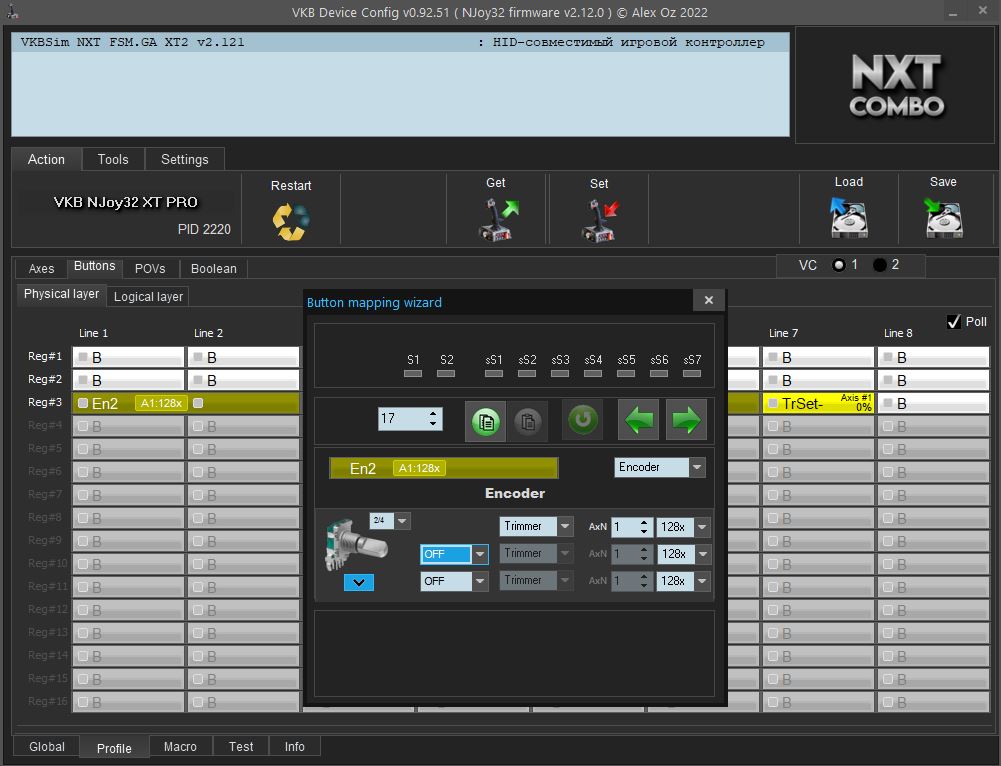
Task: Switch to the POVs tab
Action: (150, 269)
